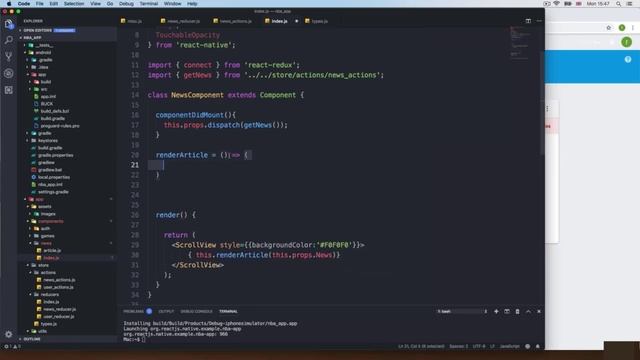Open the terminal shell selector dropdown

pyautogui.click(x=462, y=311)
